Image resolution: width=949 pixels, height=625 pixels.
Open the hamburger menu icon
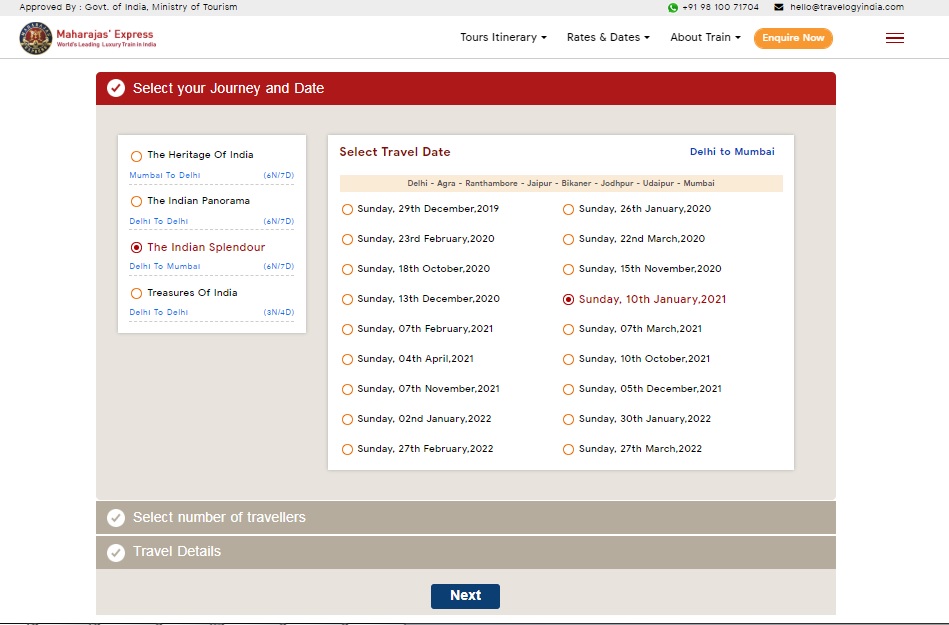coord(894,38)
